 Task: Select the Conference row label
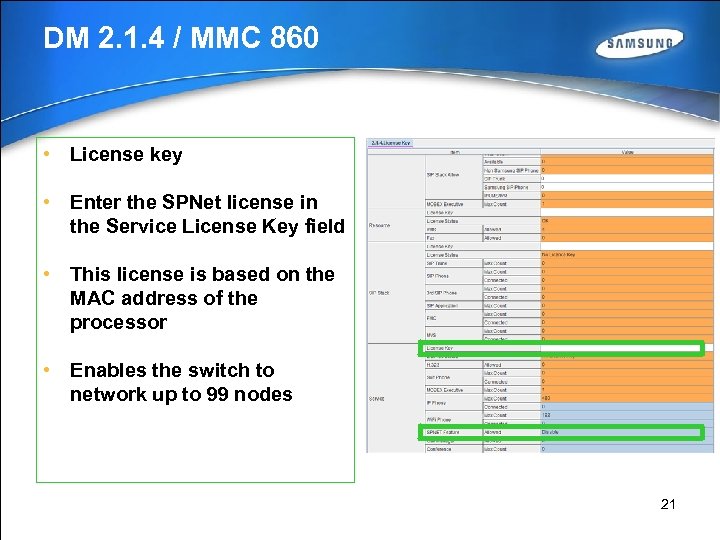tap(454, 449)
